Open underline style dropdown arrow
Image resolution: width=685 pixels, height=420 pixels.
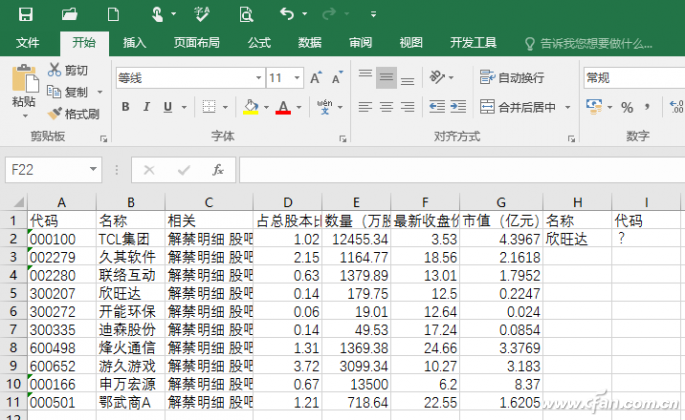[x=184, y=107]
